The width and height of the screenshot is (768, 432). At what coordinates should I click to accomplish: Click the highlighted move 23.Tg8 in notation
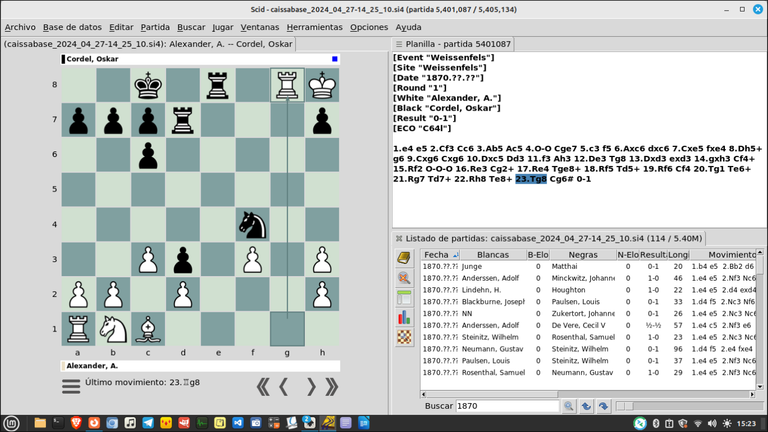(531, 179)
